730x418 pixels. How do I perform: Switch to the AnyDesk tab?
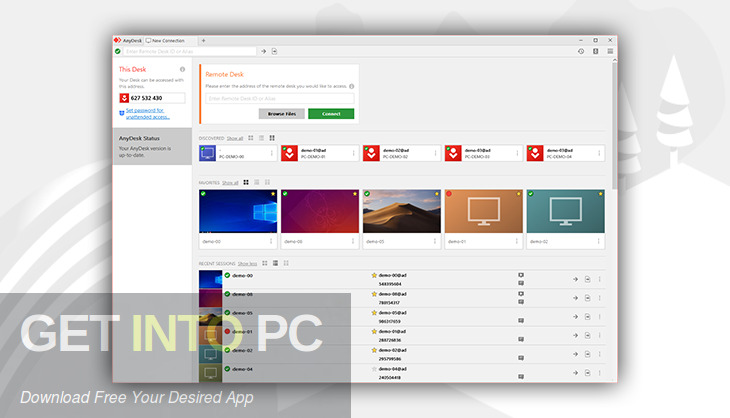coord(128,40)
